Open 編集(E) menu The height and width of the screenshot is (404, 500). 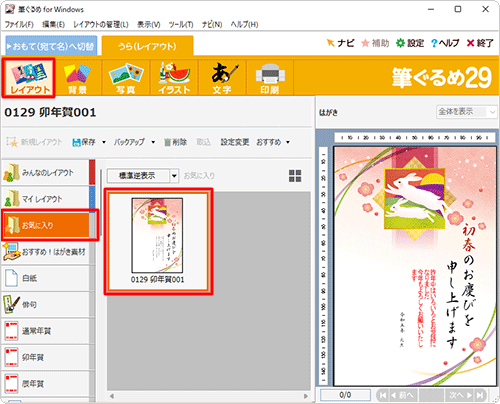[x=53, y=25]
